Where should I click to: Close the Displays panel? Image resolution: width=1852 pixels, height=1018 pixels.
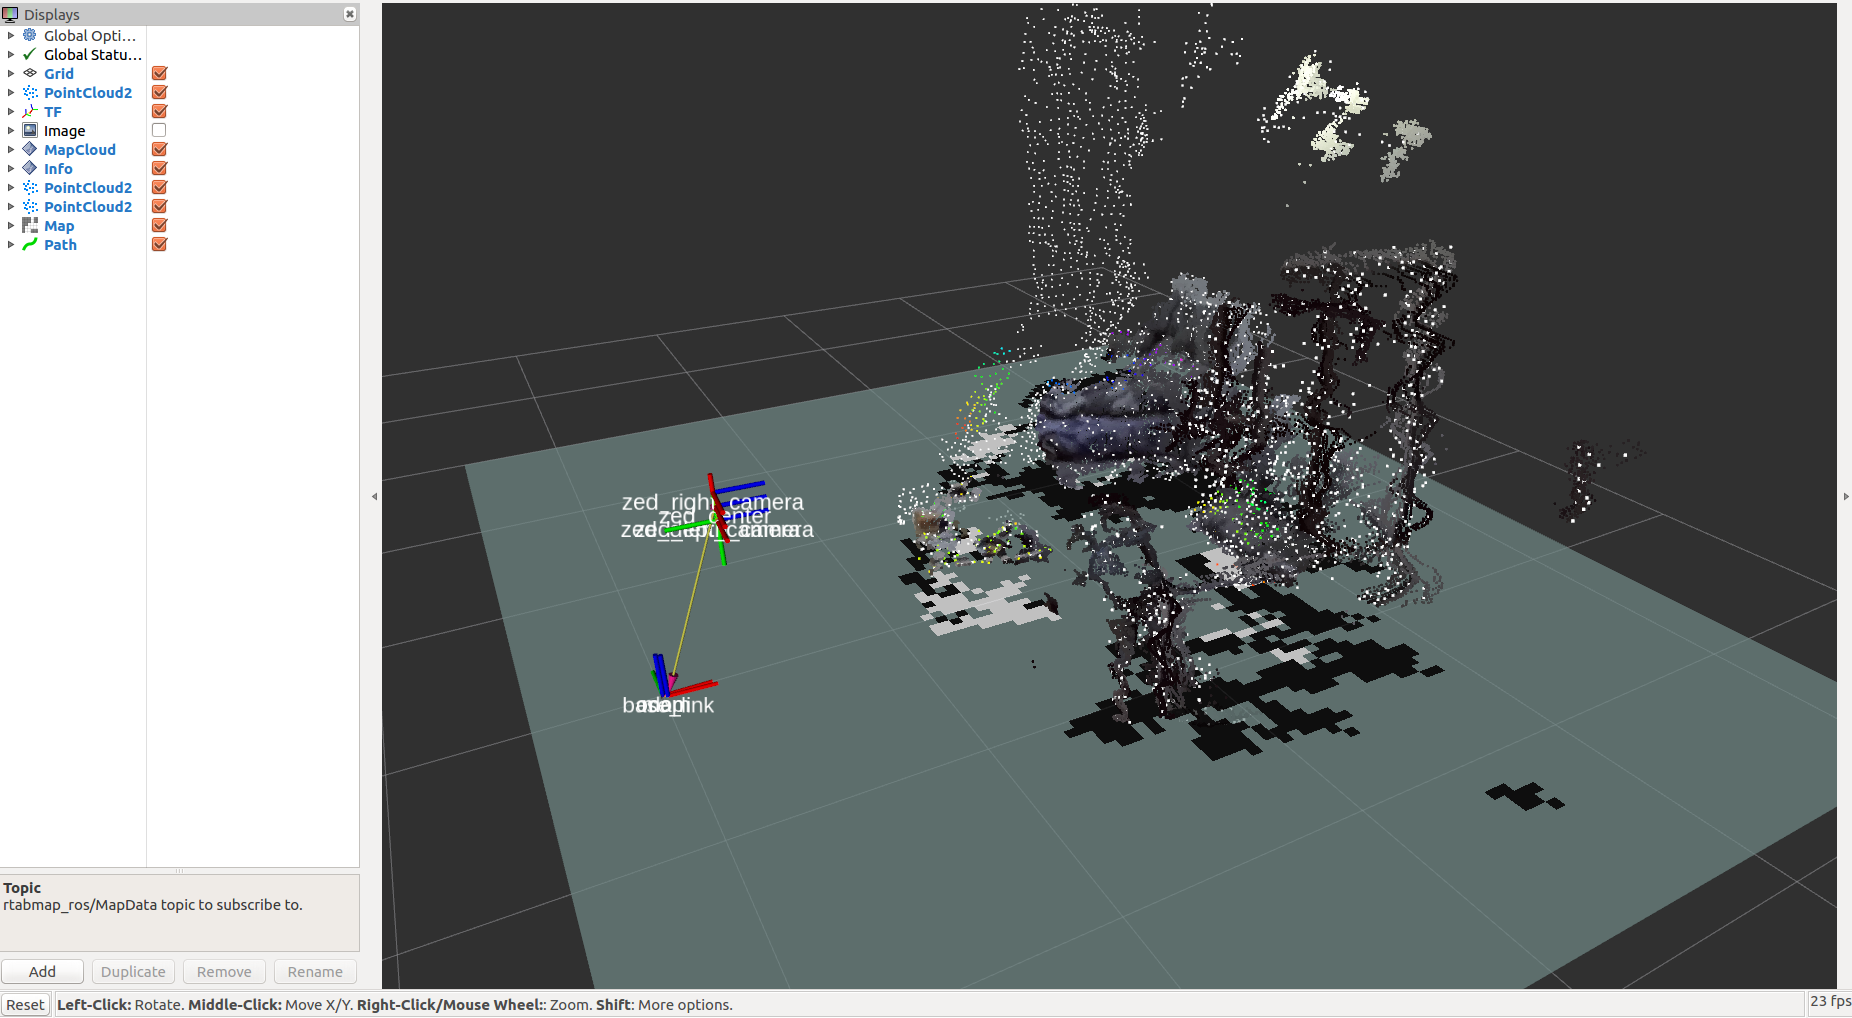coord(349,14)
